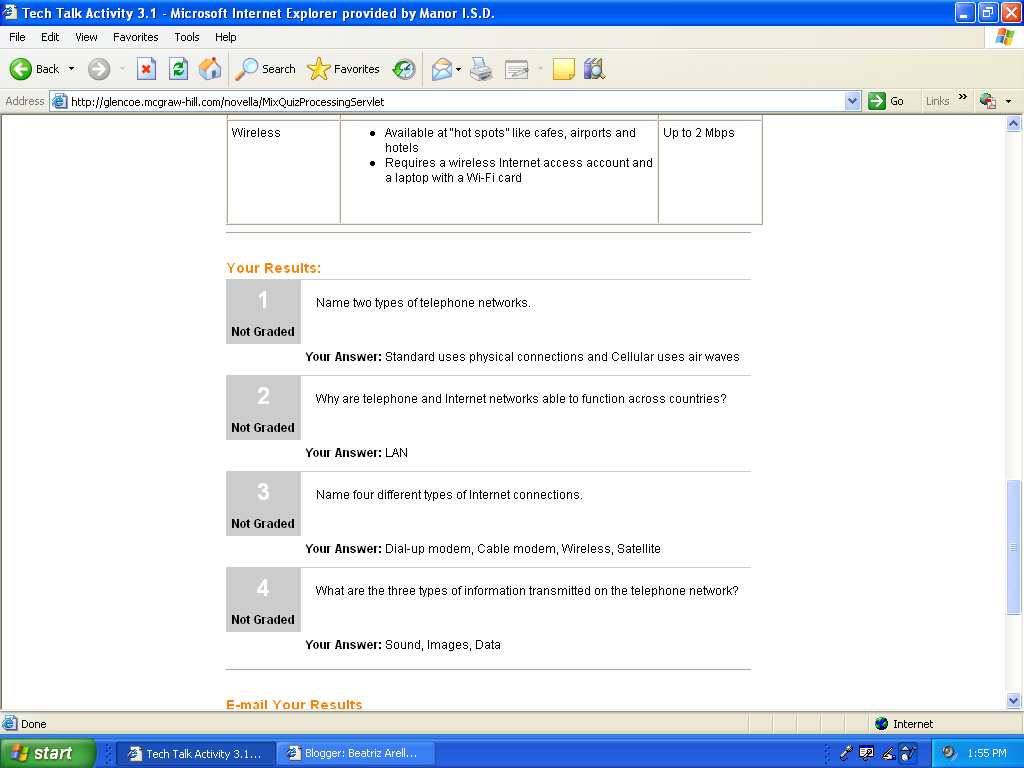The width and height of the screenshot is (1024, 768).
Task: Print the page using printer icon
Action: (481, 69)
